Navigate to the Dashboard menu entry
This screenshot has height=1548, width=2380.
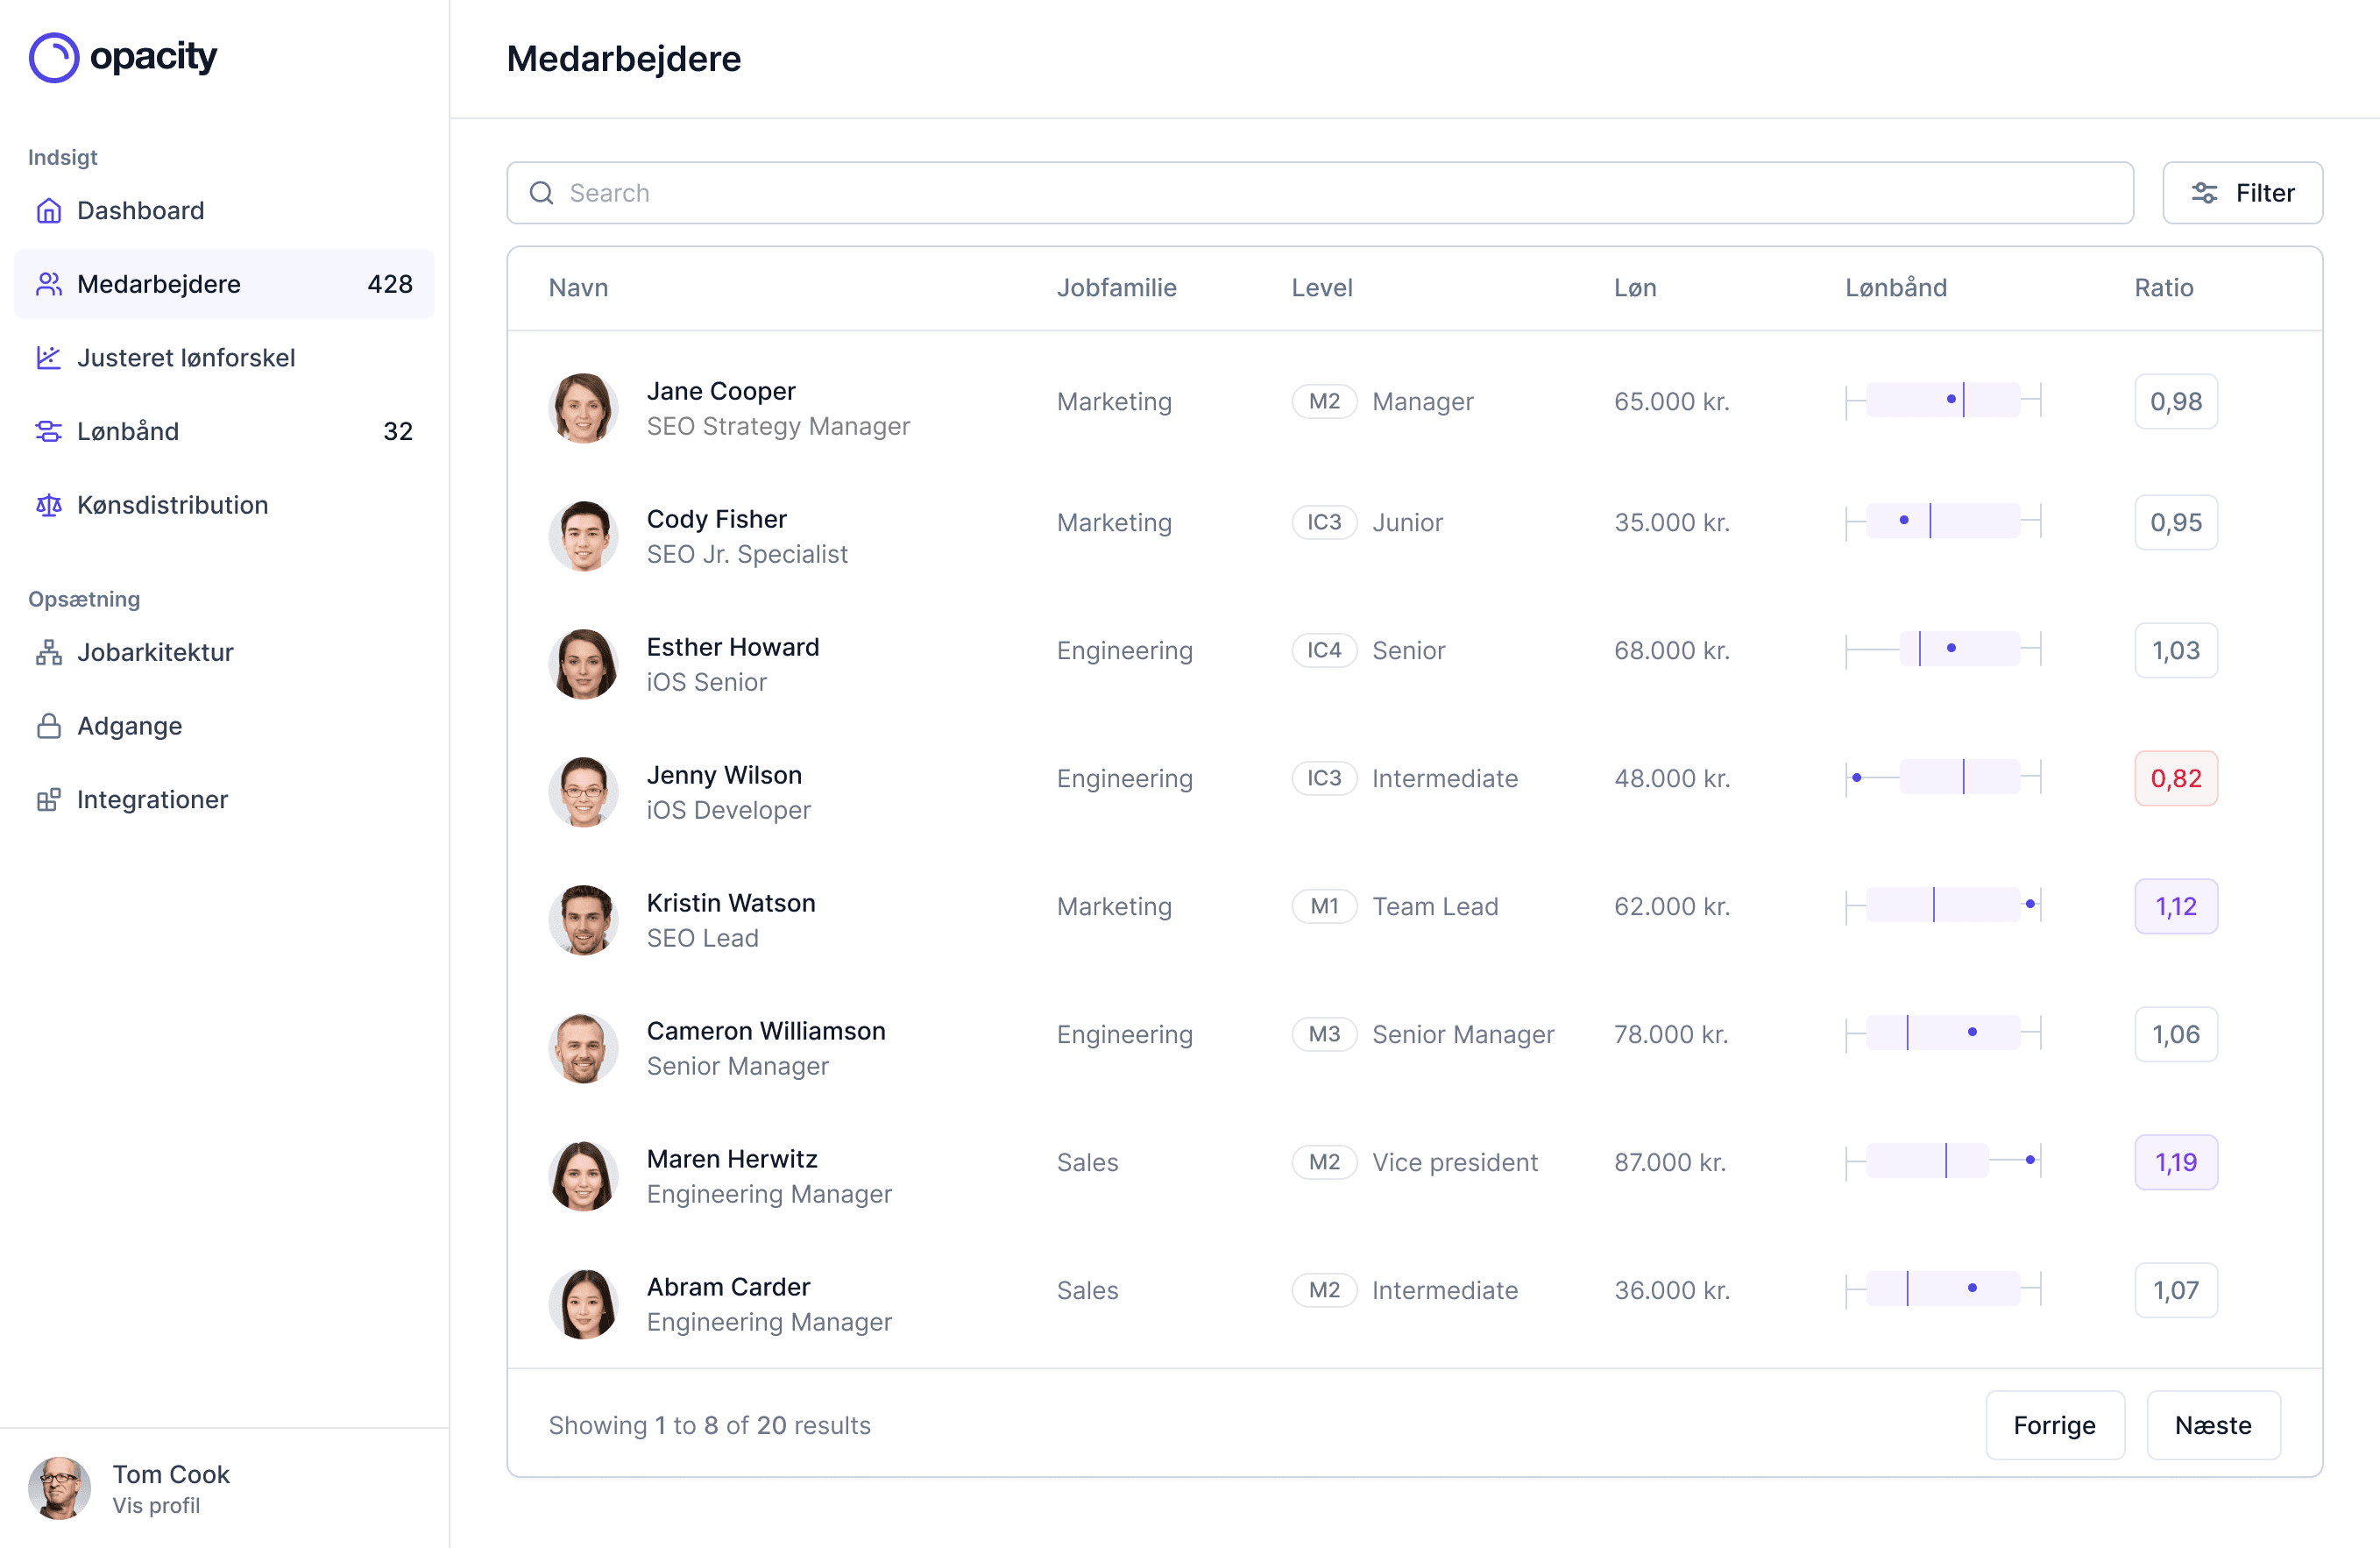(140, 210)
